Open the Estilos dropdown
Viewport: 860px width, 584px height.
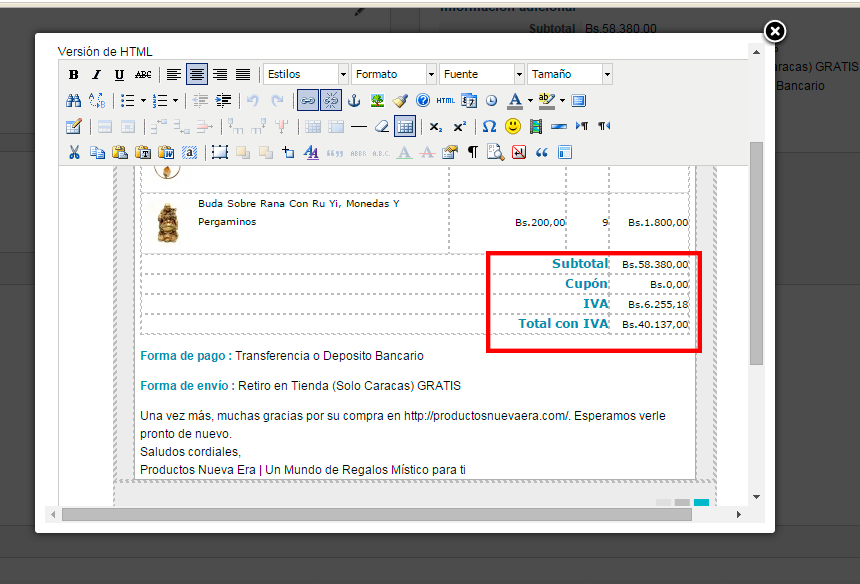(x=306, y=74)
